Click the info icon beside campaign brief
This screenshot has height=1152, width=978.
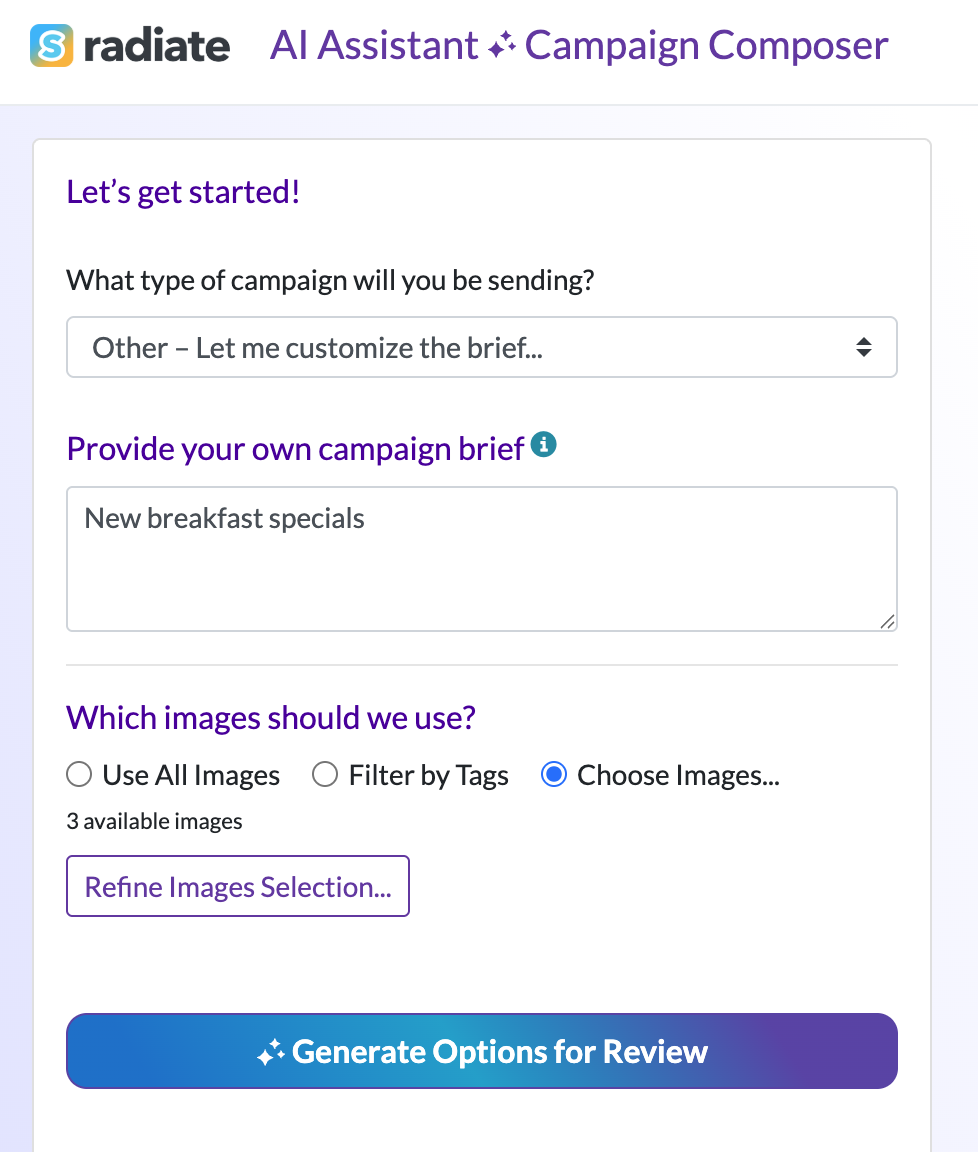point(544,444)
